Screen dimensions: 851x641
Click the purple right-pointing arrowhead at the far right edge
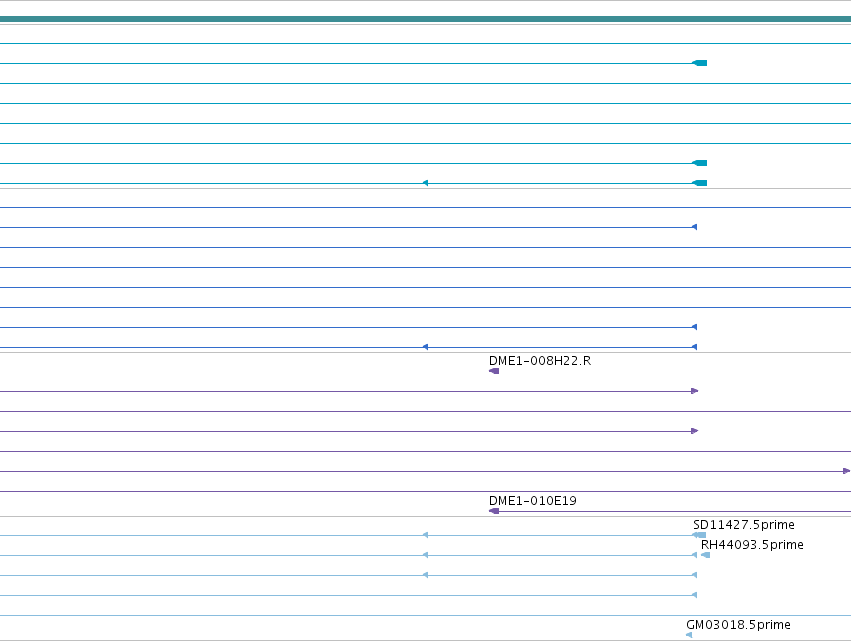(847, 471)
